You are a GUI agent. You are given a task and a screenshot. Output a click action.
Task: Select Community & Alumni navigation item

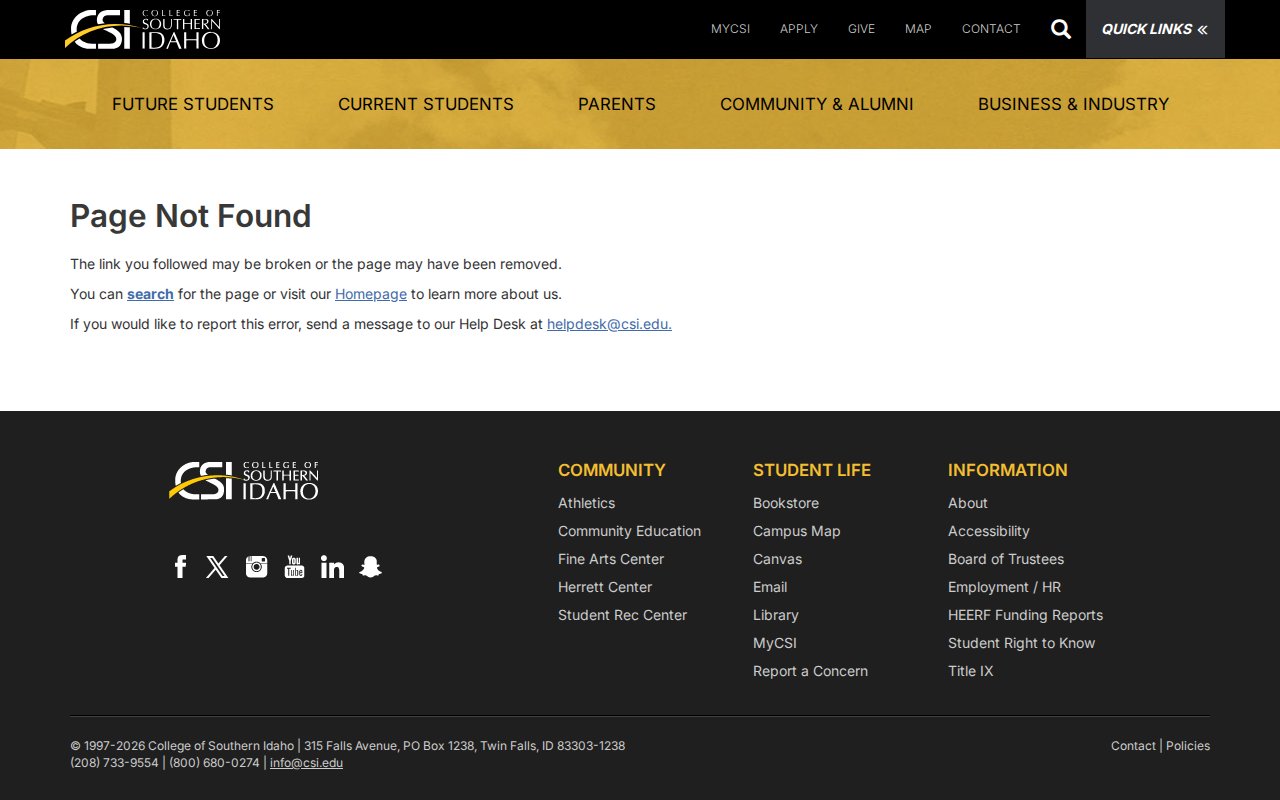pyautogui.click(x=816, y=104)
